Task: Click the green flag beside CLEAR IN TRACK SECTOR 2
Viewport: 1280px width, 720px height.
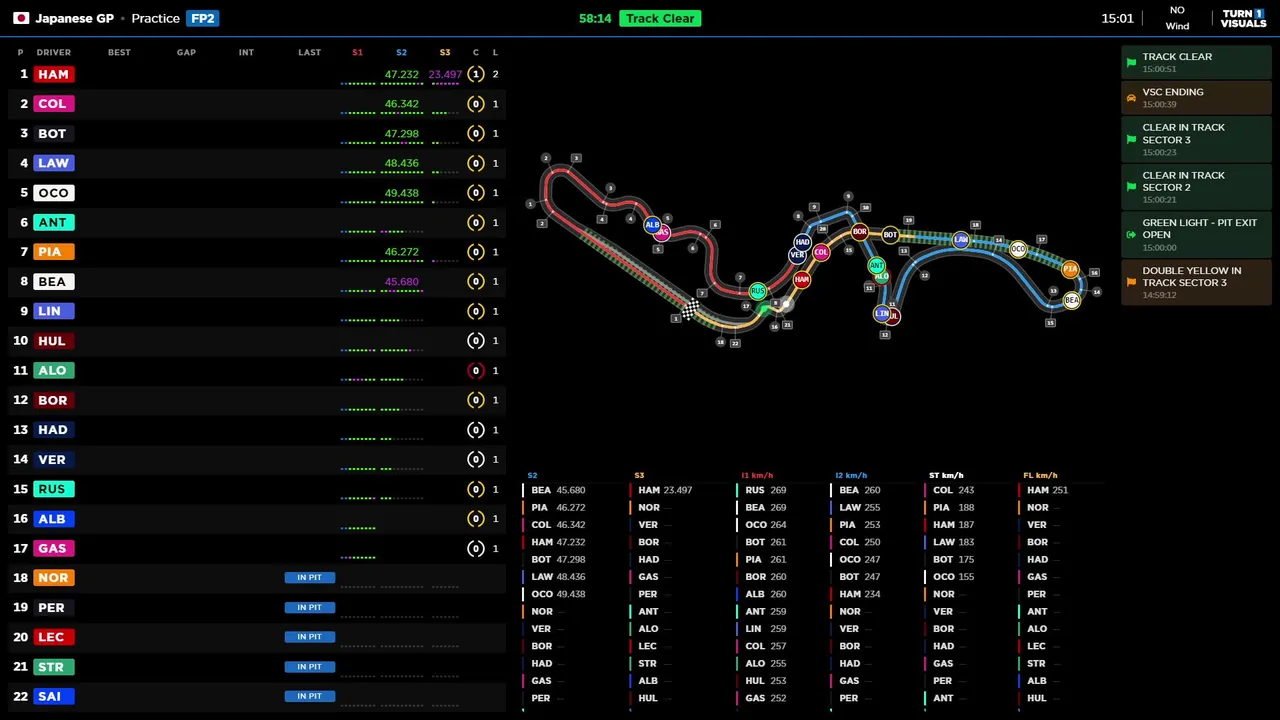Action: click(x=1131, y=187)
